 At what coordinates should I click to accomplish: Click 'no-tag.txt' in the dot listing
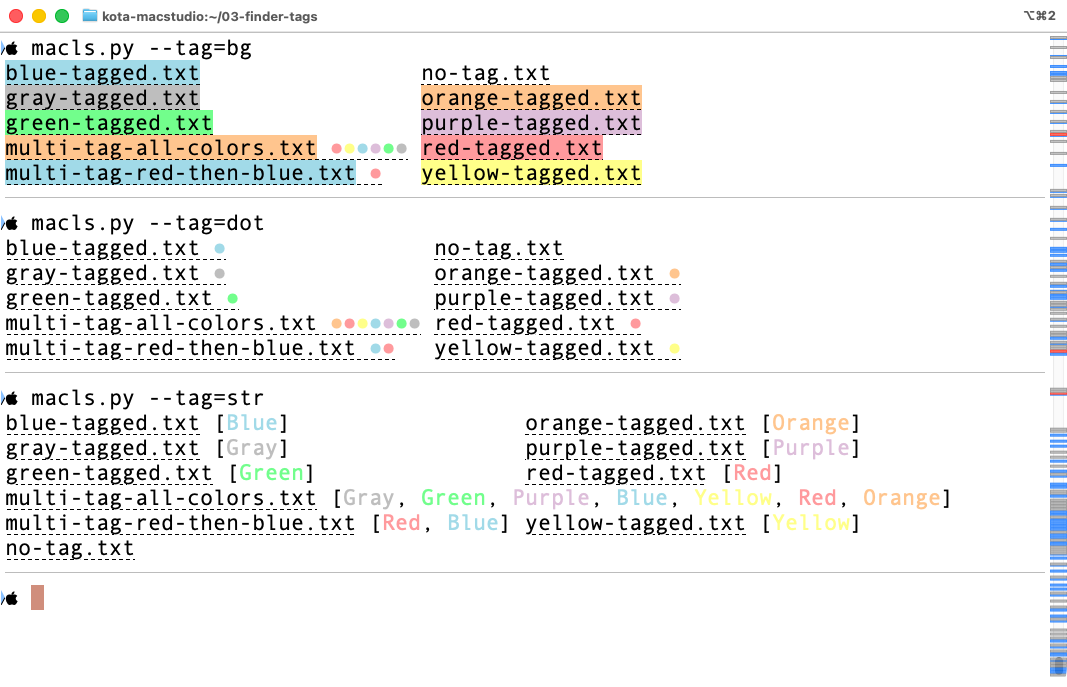499,249
